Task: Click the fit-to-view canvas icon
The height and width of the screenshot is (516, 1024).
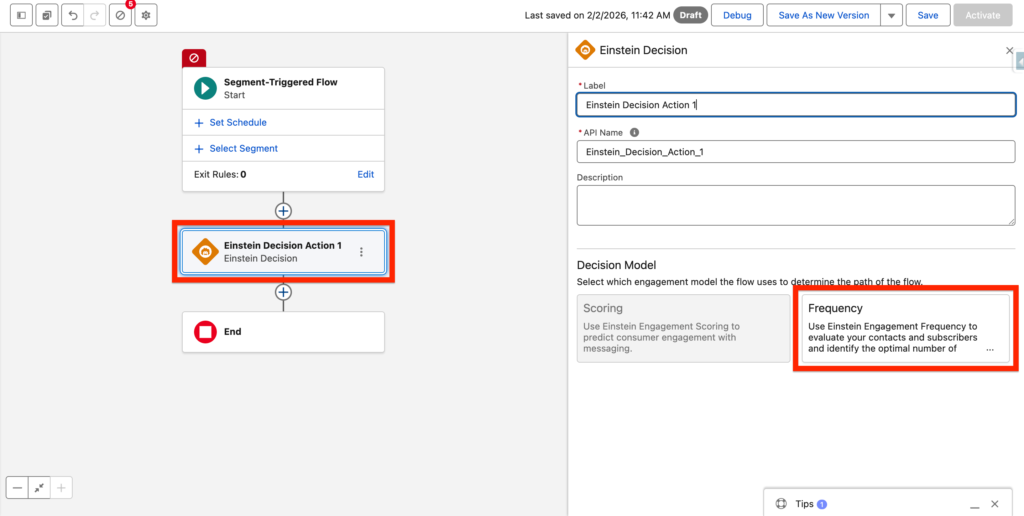Action: 39,488
